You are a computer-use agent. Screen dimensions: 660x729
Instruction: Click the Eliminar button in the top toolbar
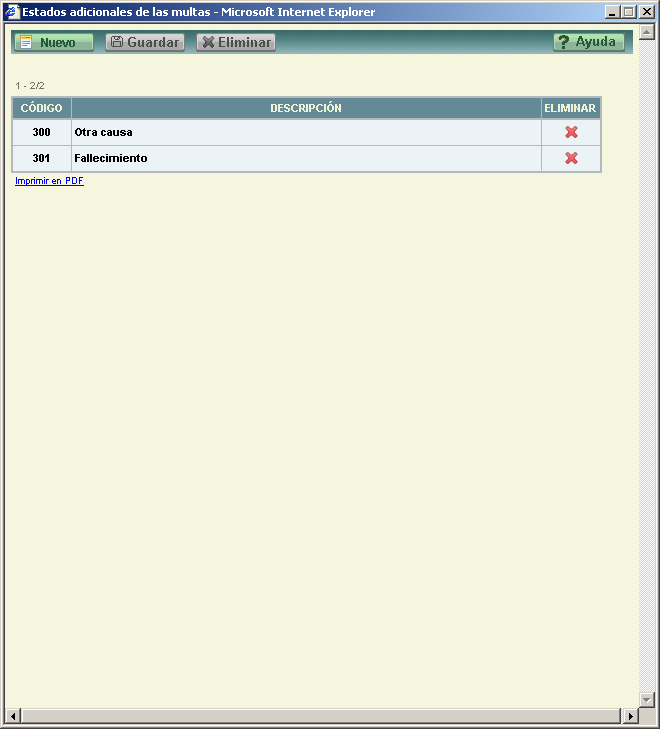pos(235,43)
